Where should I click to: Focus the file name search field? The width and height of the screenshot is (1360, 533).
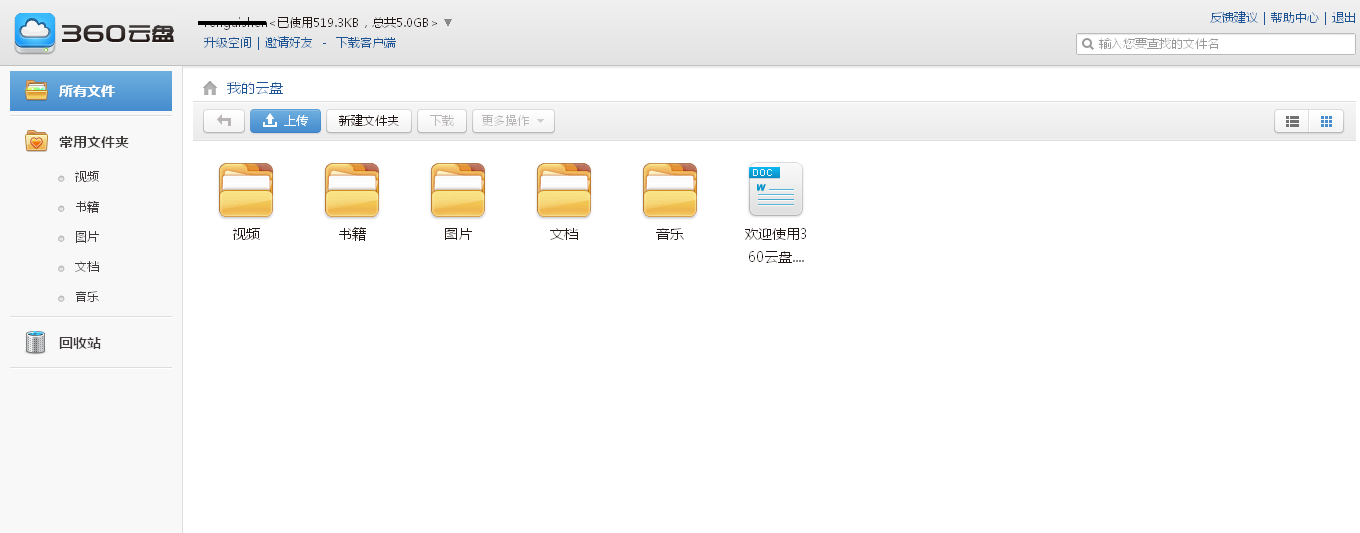tap(1215, 44)
